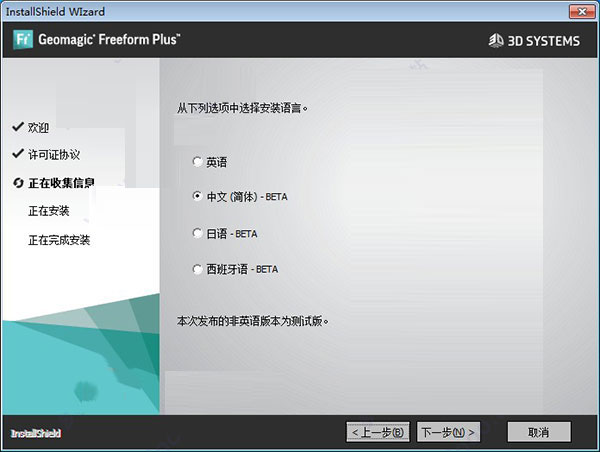
Task: Click the Fr Geomagic Freeform logo icon
Action: [x=23, y=40]
